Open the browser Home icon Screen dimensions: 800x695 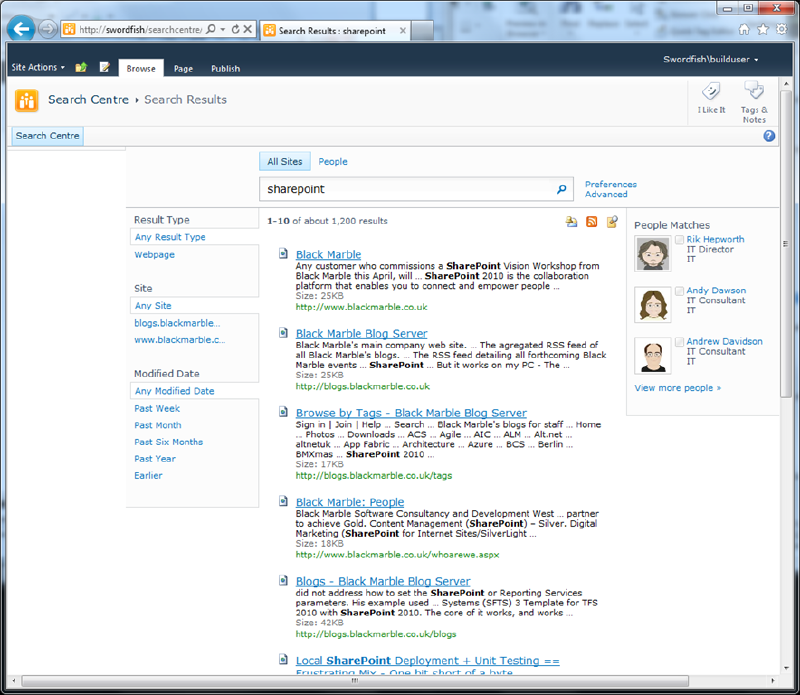pyautogui.click(x=744, y=29)
